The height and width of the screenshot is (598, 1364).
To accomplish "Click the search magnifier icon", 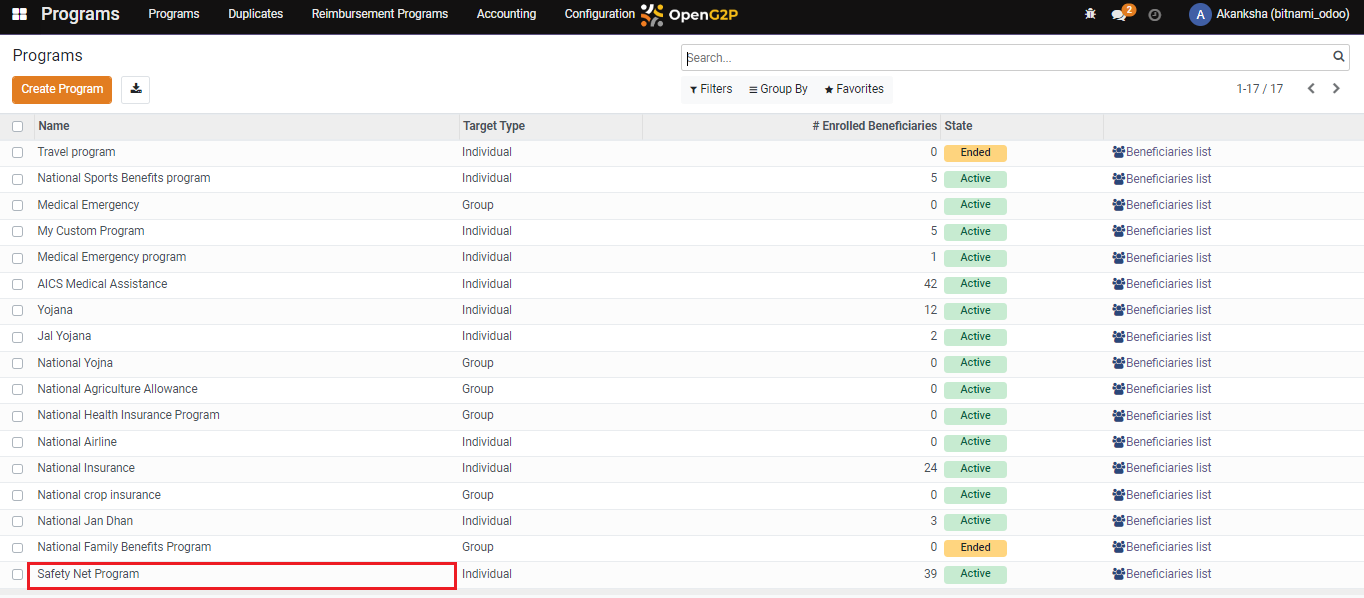I will (1339, 57).
